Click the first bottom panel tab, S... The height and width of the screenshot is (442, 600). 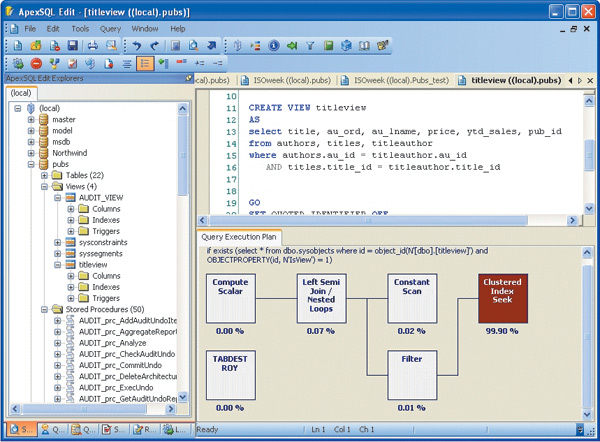[x=21, y=430]
